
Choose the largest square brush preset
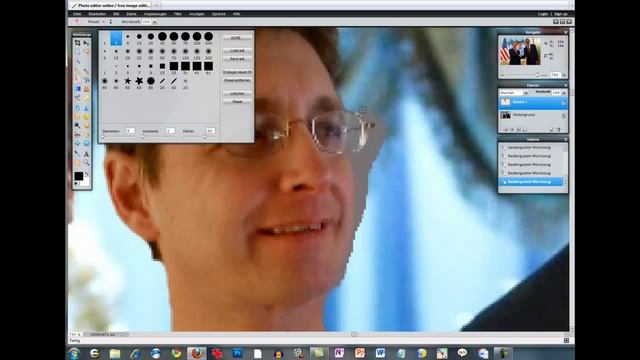[209, 66]
